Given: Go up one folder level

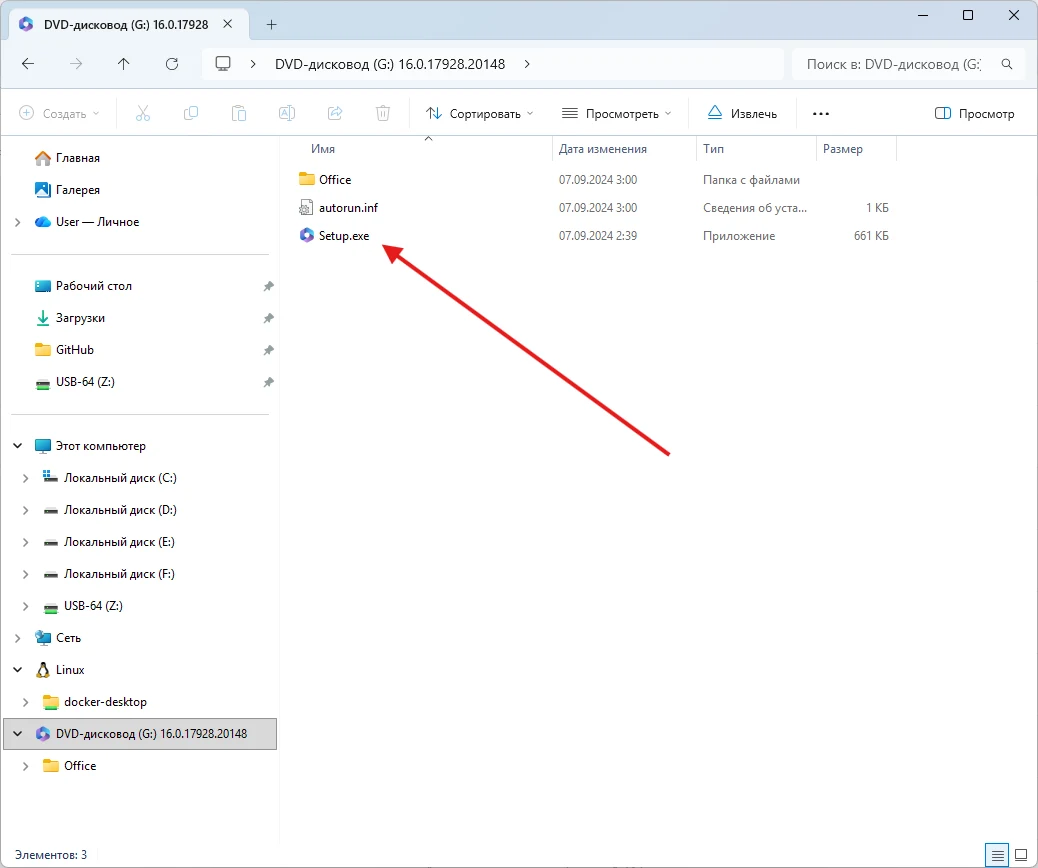Looking at the screenshot, I should pyautogui.click(x=124, y=64).
